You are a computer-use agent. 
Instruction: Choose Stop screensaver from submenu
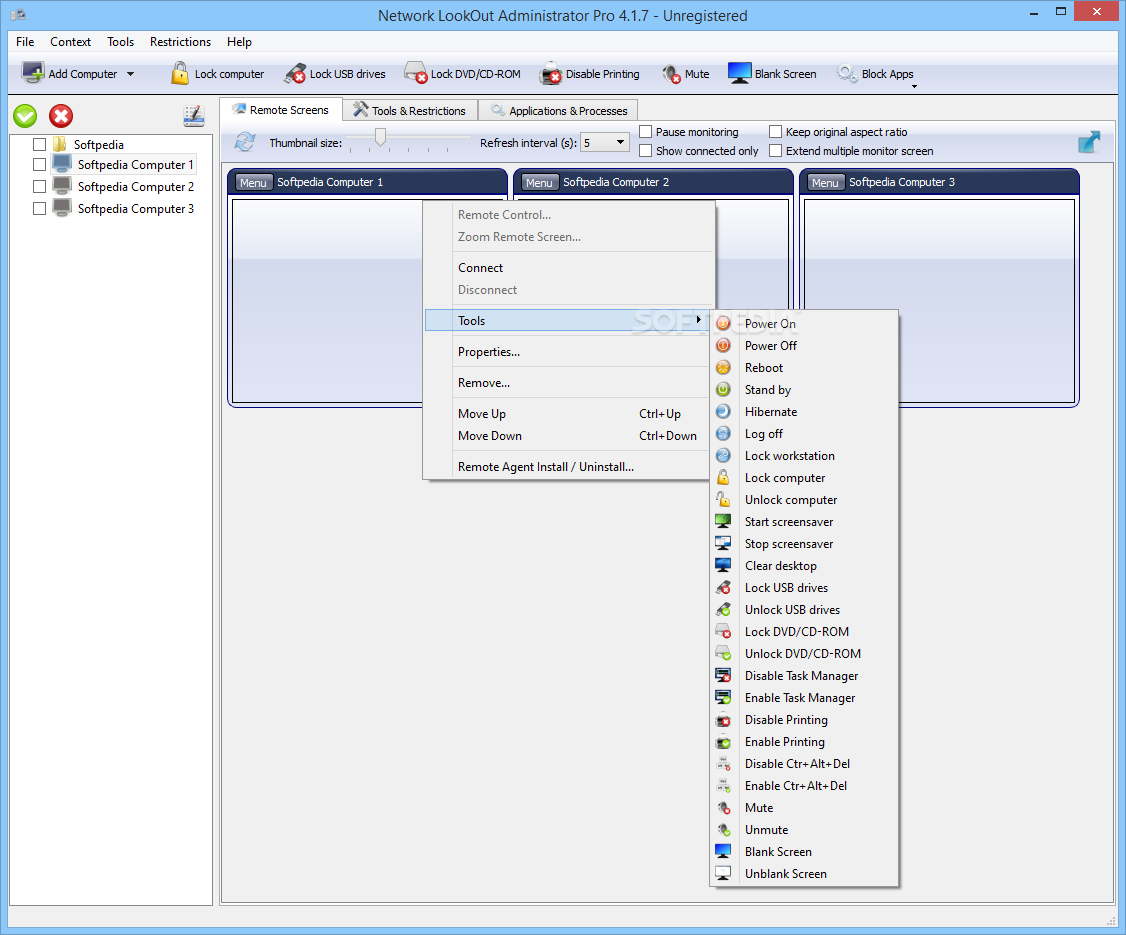804,544
